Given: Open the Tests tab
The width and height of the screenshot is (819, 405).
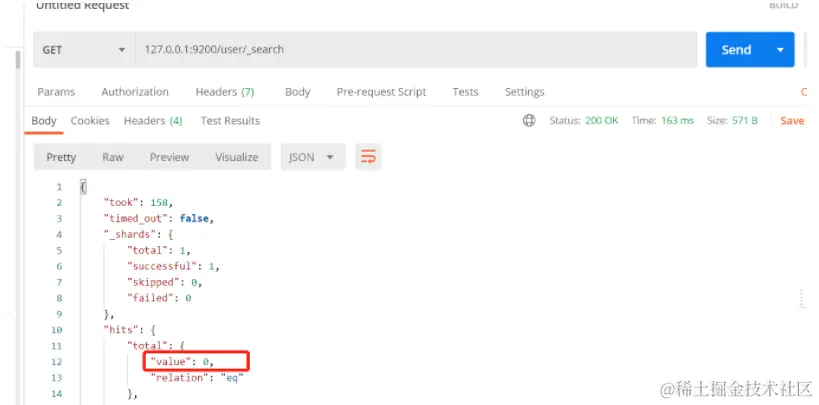Looking at the screenshot, I should click(465, 92).
